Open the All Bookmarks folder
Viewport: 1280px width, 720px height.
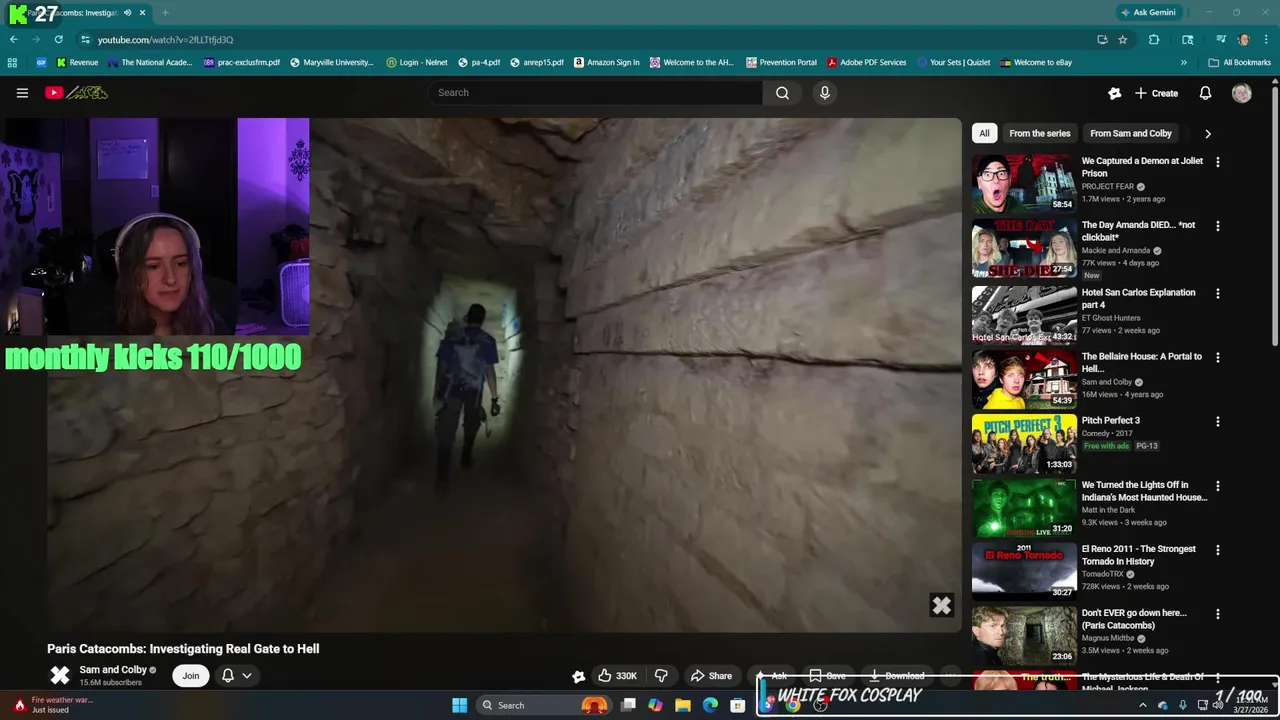[1240, 62]
